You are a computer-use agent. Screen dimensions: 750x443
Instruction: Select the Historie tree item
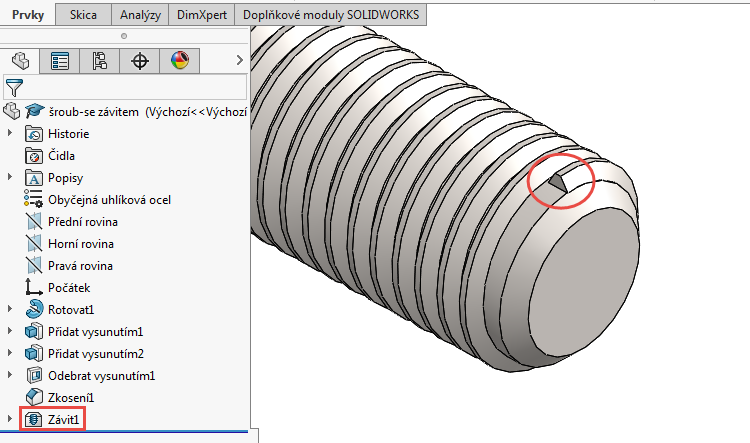(x=68, y=134)
